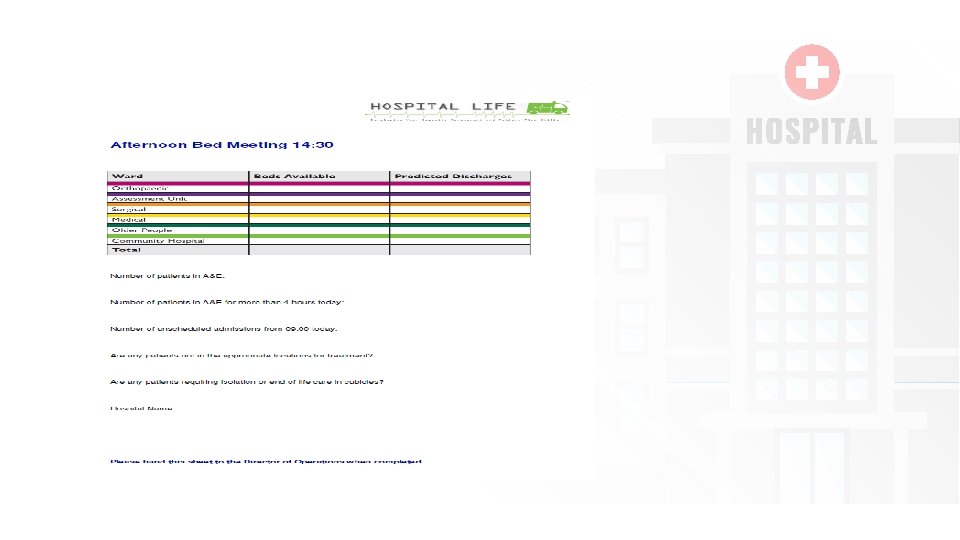Viewport: 960px width, 540px height.
Task: Select the Community Hospital ward label
Action: (x=158, y=241)
